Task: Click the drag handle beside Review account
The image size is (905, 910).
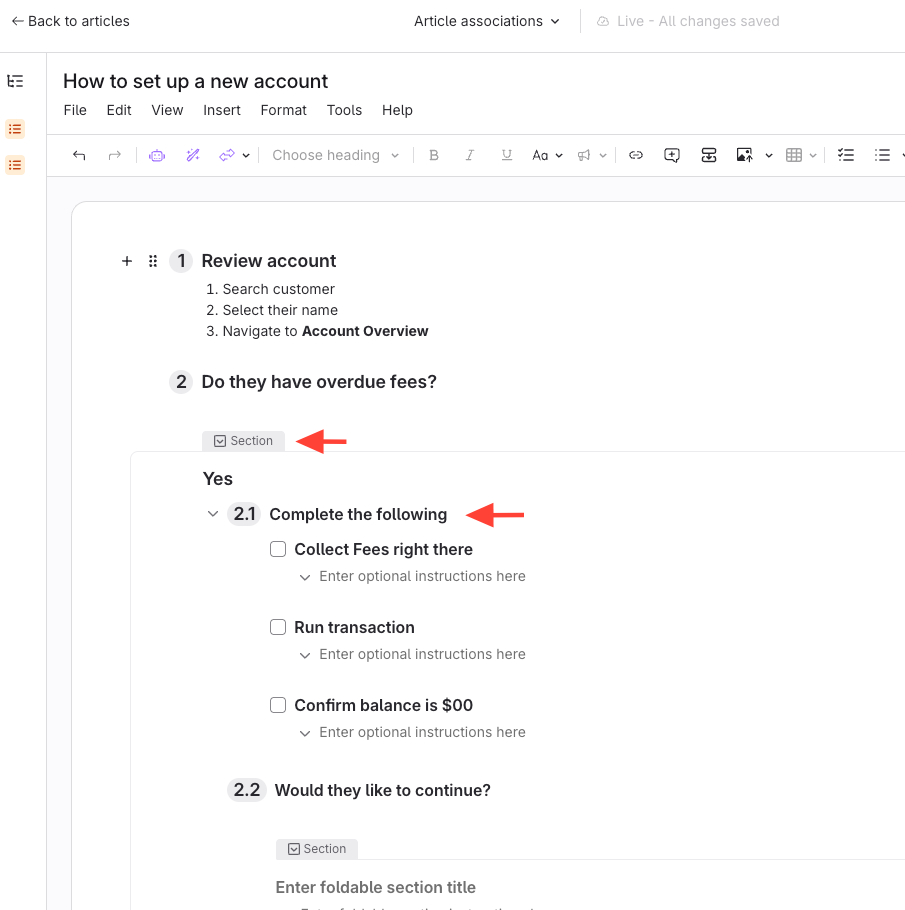Action: pyautogui.click(x=153, y=261)
